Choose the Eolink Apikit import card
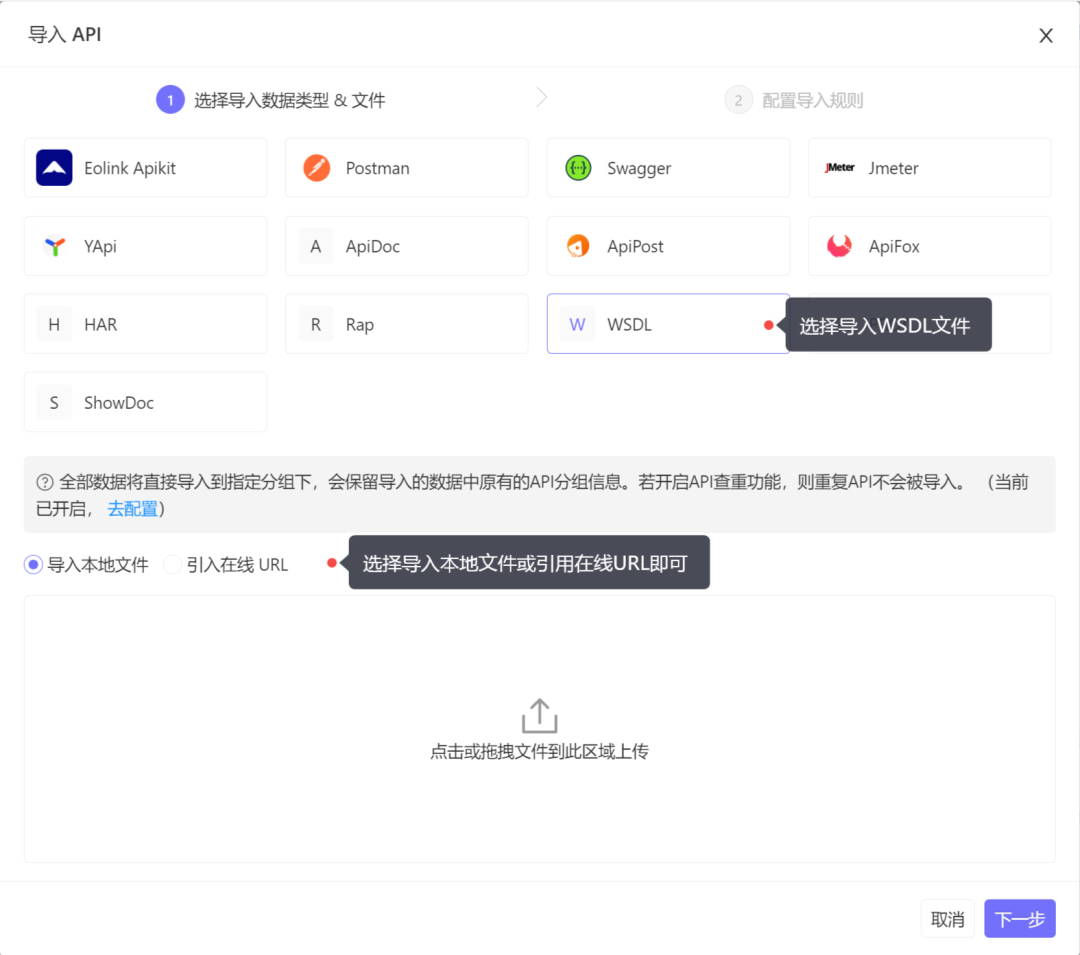Screen dimensions: 1080x955 [145, 168]
